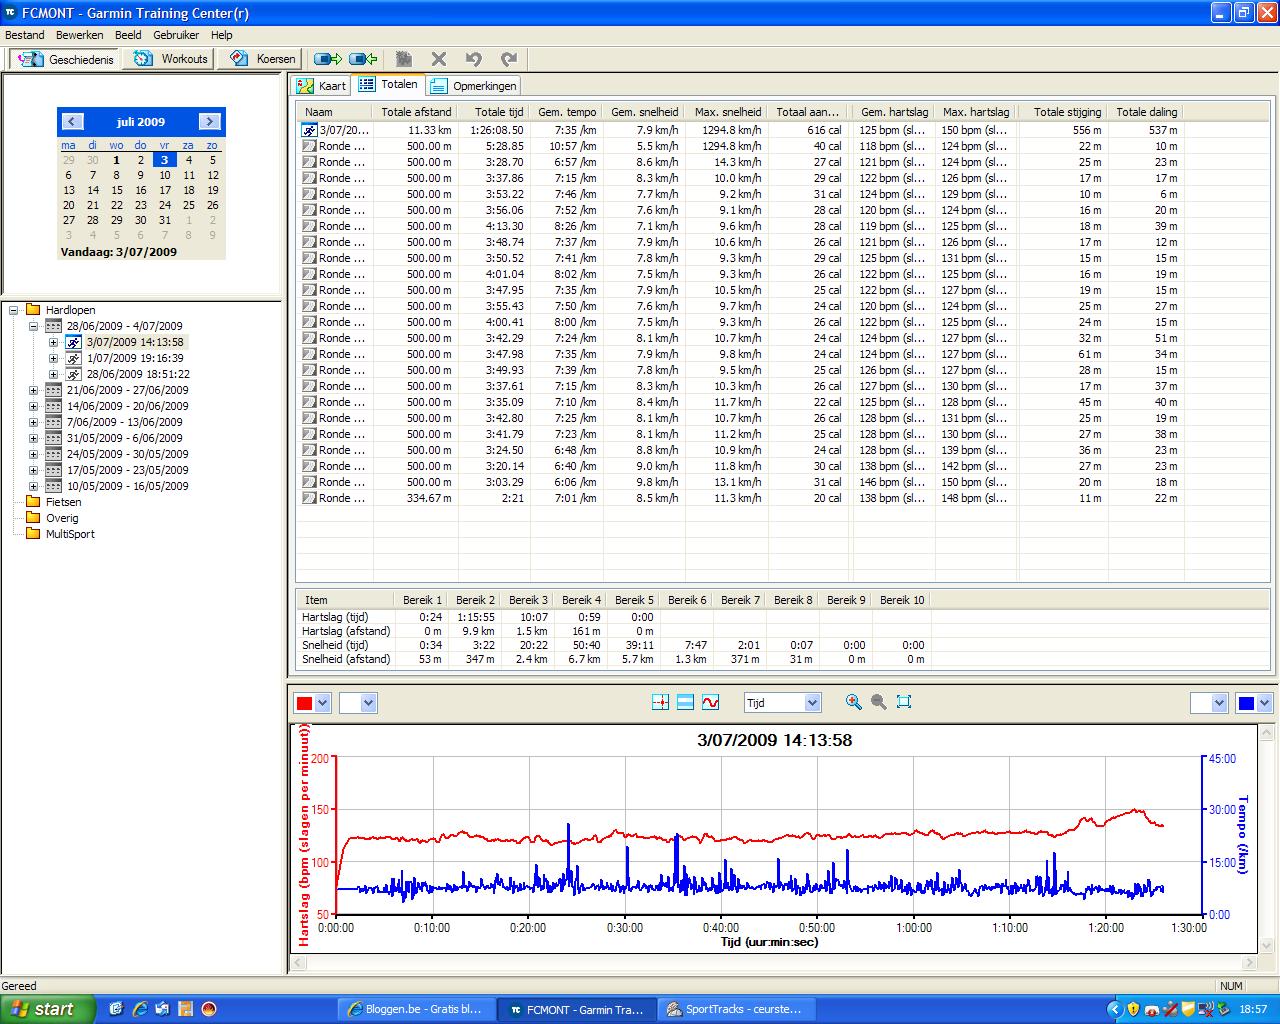
Task: Collapse the Hardlopen folder
Action: click(14, 310)
